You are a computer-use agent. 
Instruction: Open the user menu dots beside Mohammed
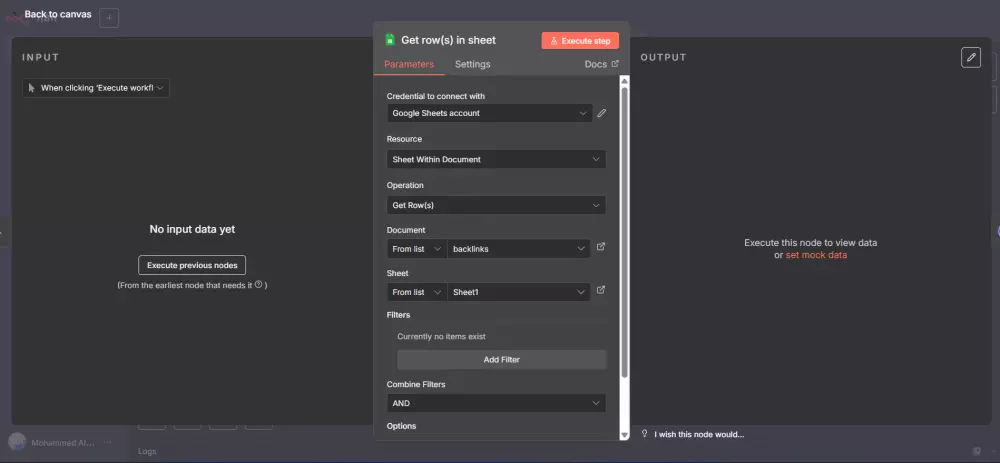(x=107, y=442)
